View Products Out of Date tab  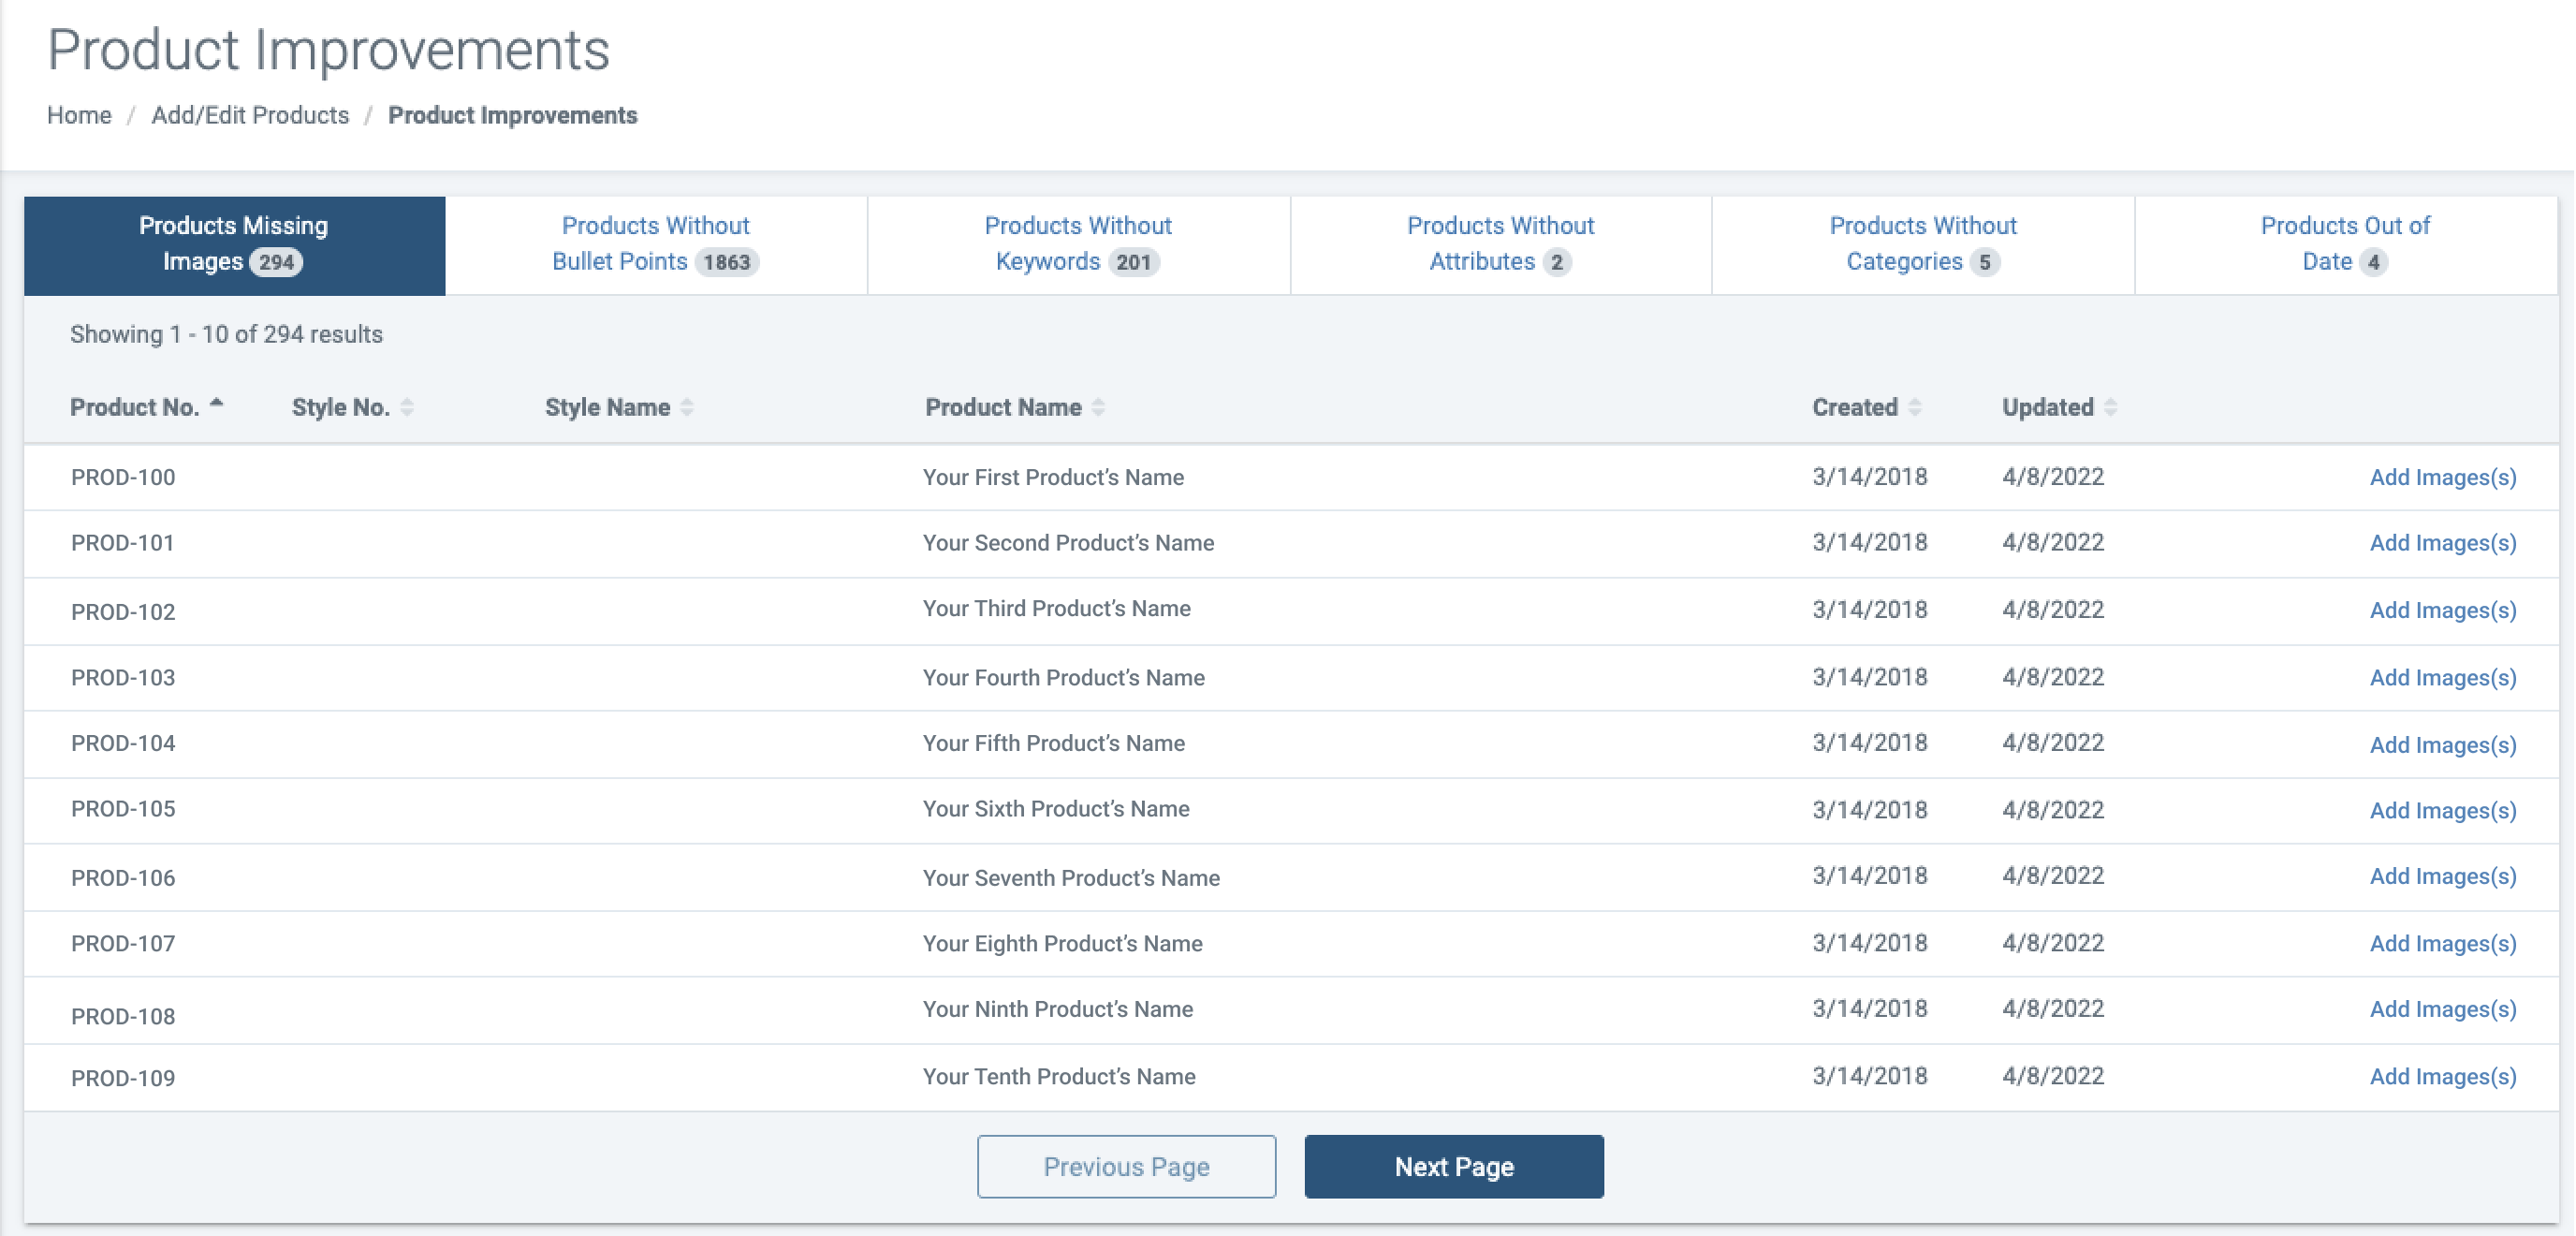pos(2344,244)
